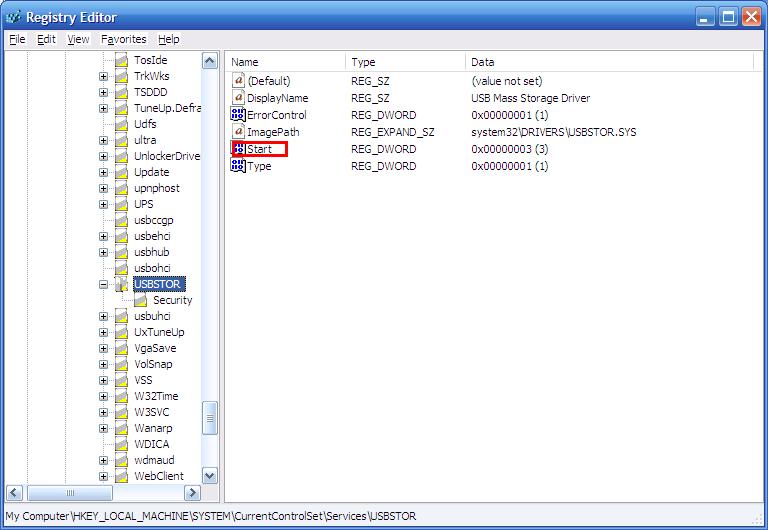The image size is (768, 530).
Task: Select the Security subkey
Action: (x=172, y=300)
